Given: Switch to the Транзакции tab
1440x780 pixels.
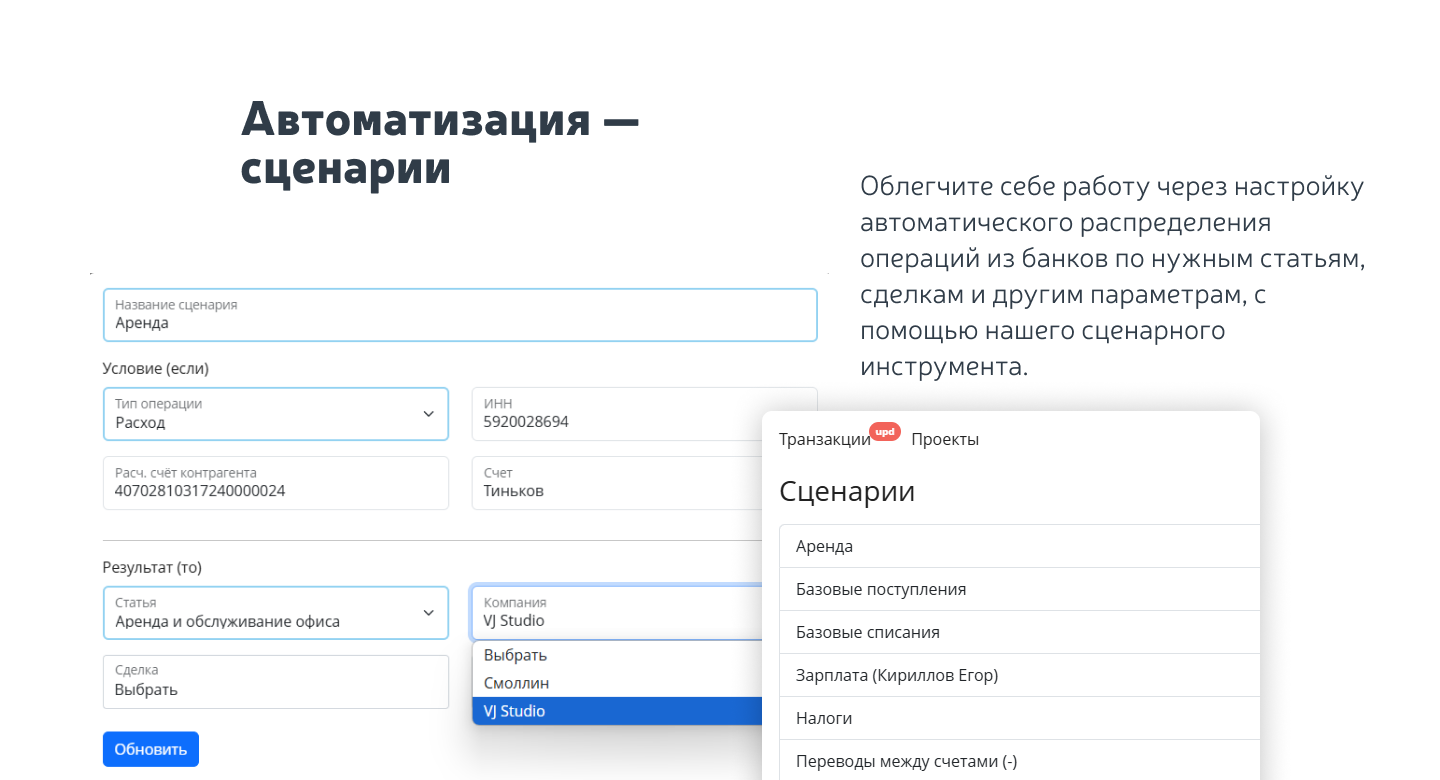Looking at the screenshot, I should 824,440.
